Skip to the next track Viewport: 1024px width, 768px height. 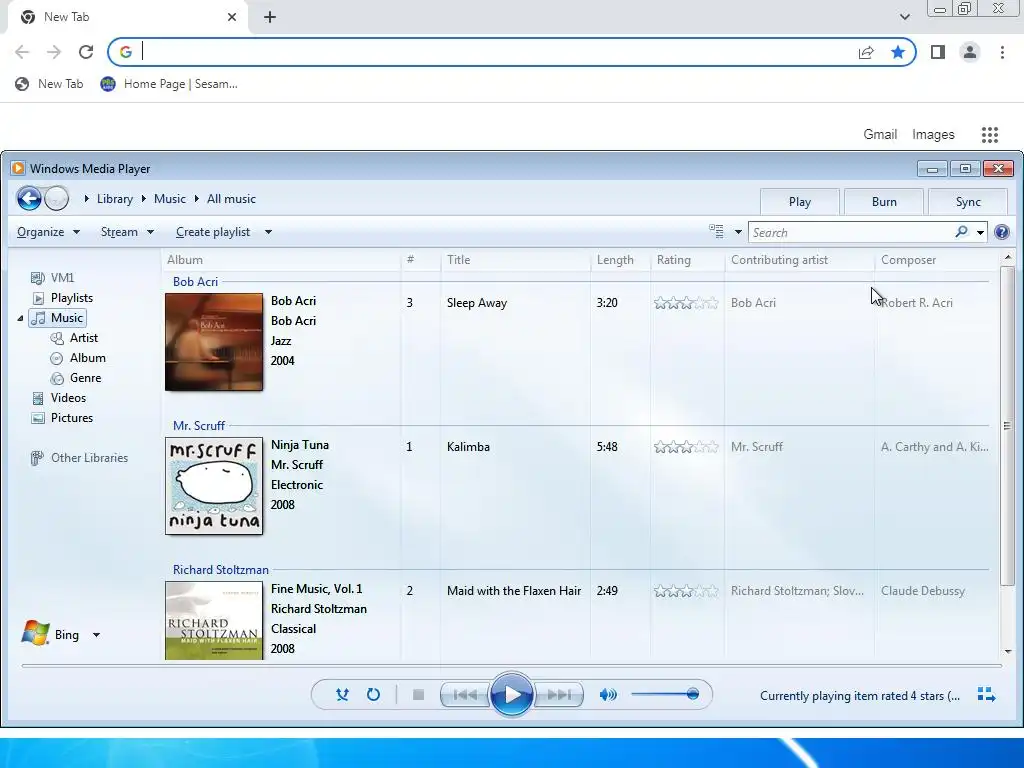pyautogui.click(x=559, y=695)
